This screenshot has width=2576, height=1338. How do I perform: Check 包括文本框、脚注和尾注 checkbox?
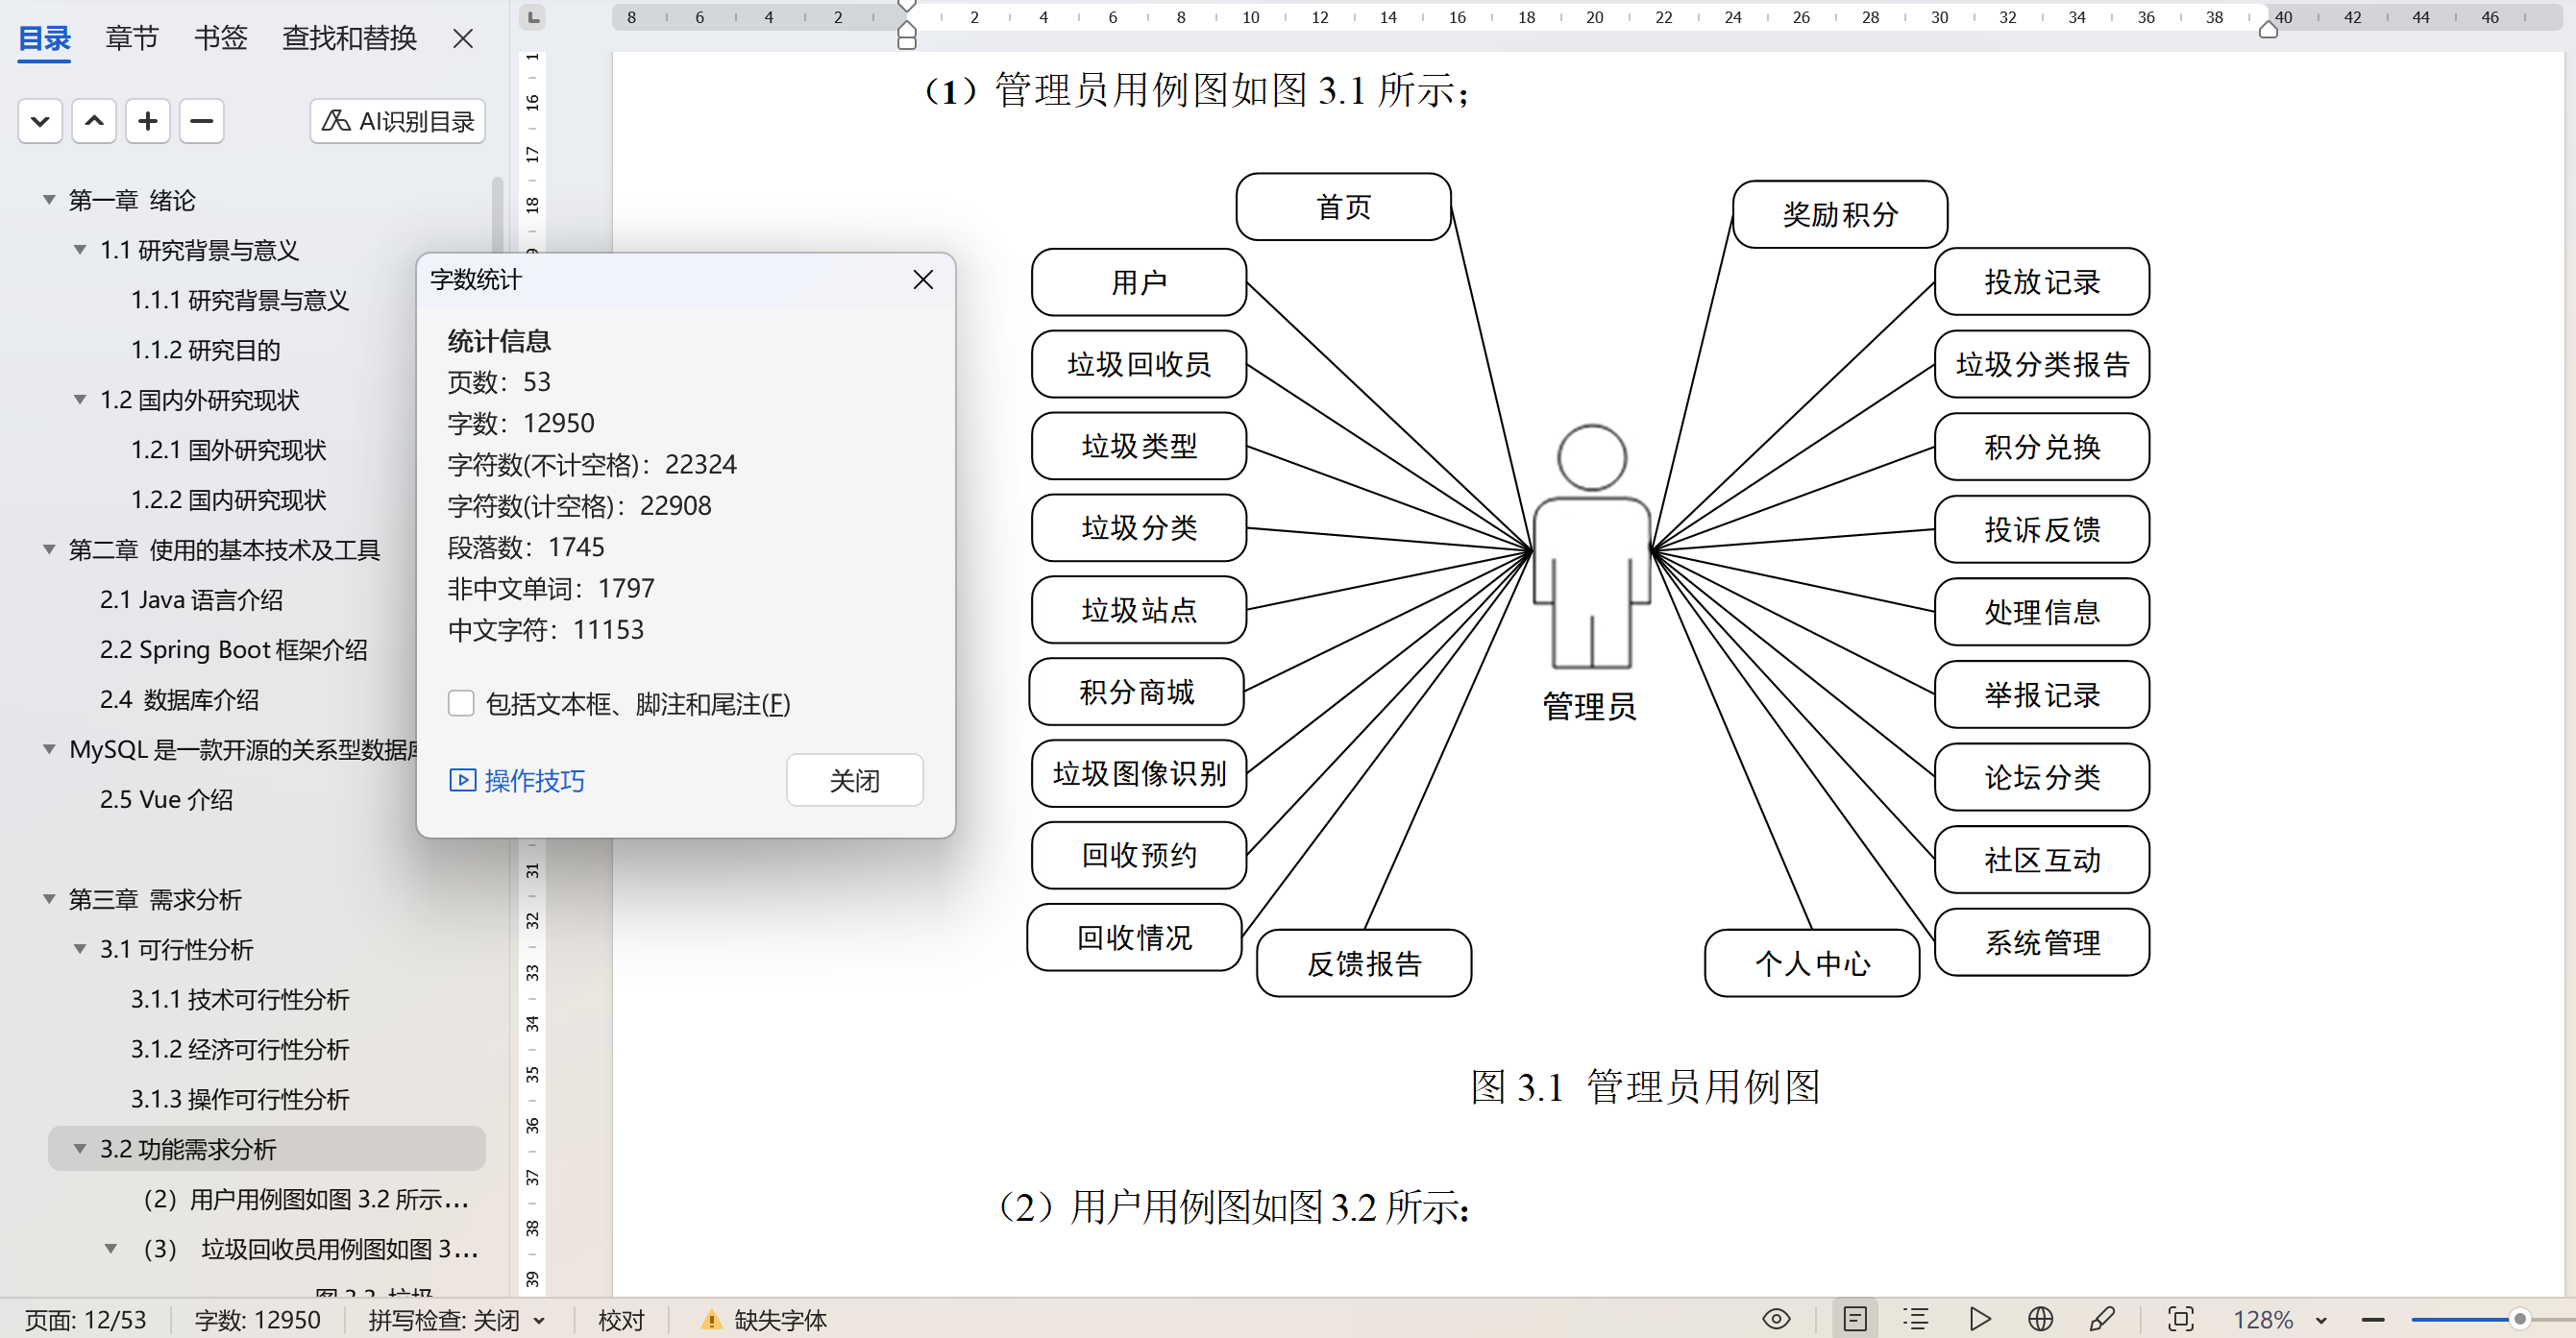coord(461,704)
